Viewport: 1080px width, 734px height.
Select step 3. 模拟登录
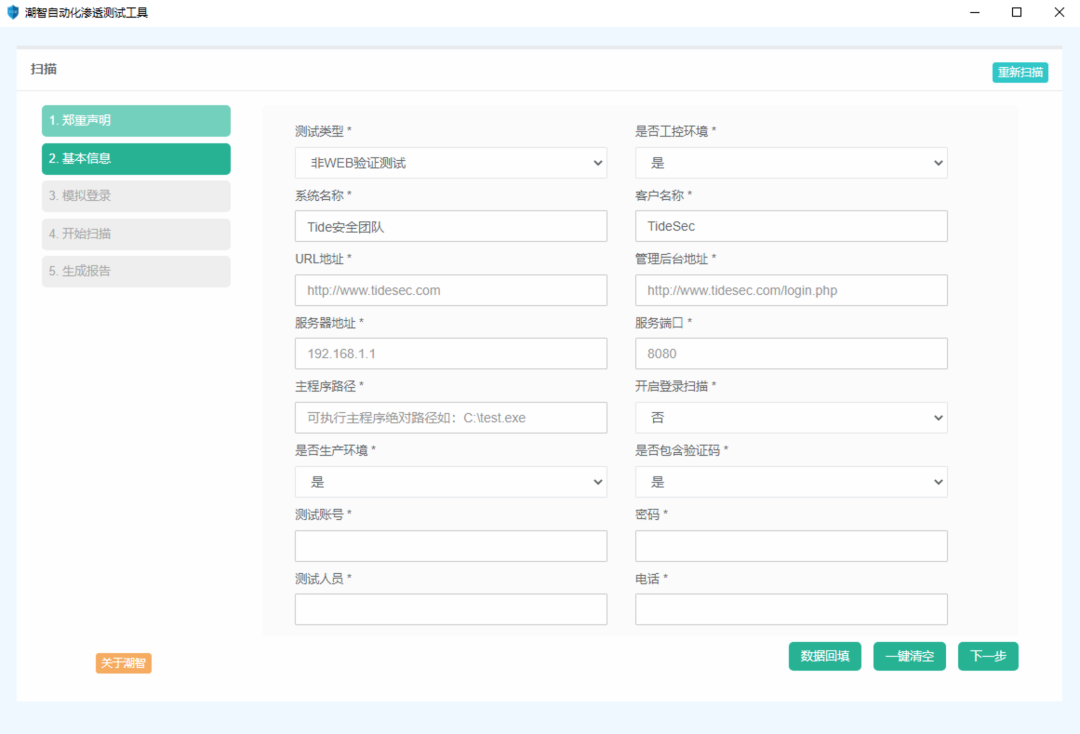click(136, 196)
